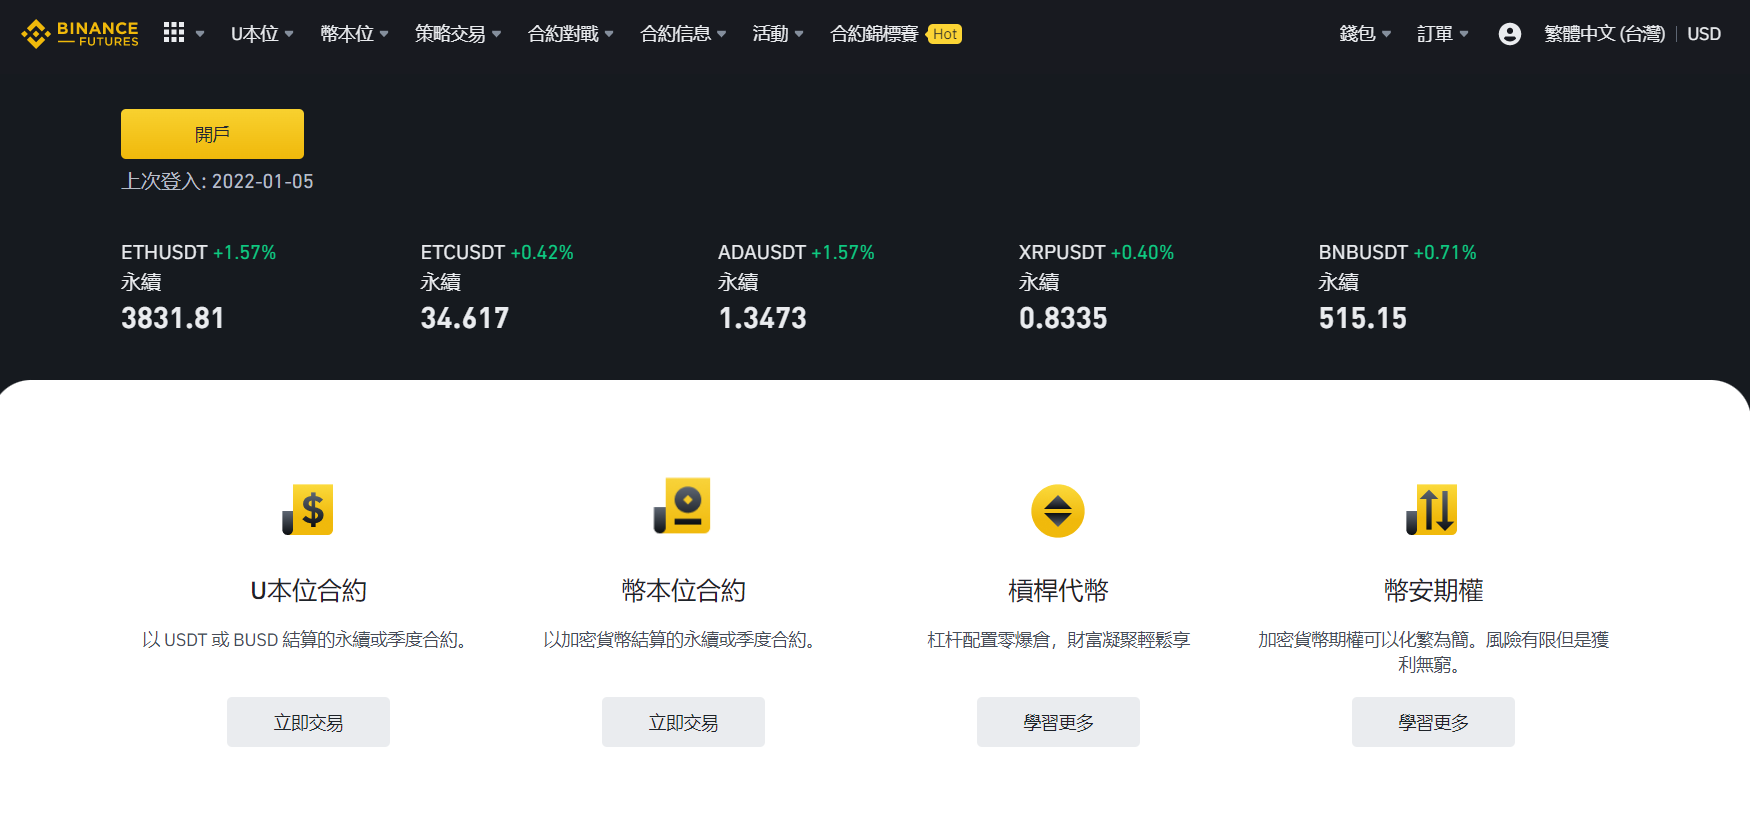The width and height of the screenshot is (1750, 831).
Task: Click the Binance Futures logo
Action: [x=80, y=34]
